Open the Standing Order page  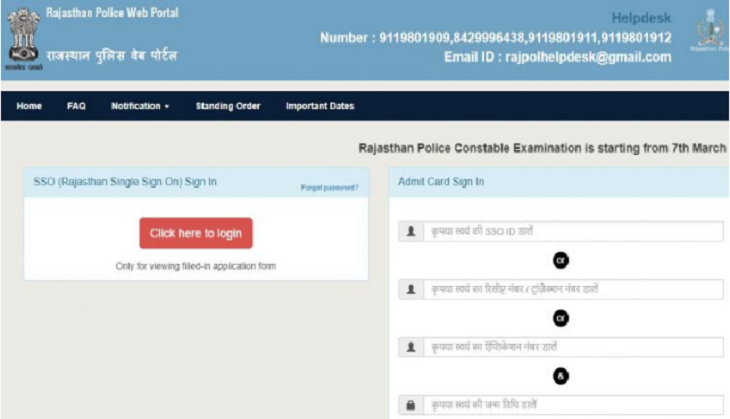[228, 106]
